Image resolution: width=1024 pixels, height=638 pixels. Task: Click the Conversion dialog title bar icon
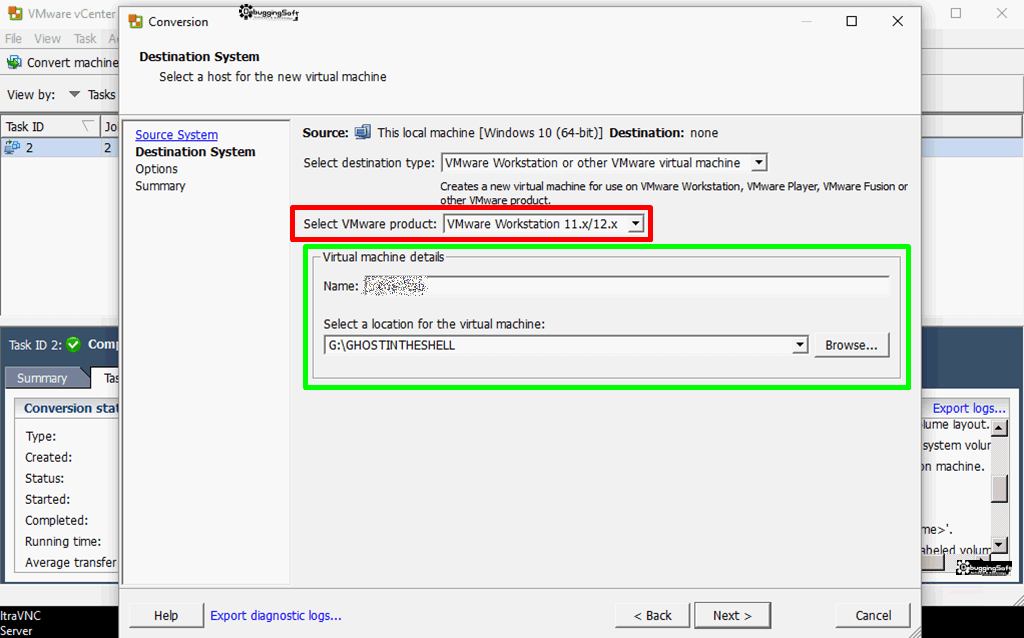point(136,22)
